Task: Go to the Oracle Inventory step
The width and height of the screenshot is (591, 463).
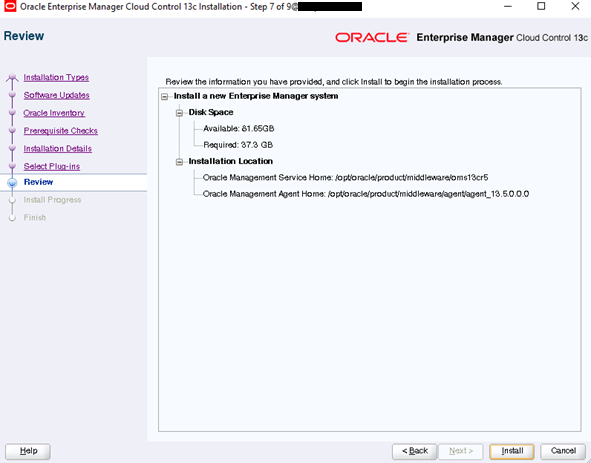Action: pos(54,113)
